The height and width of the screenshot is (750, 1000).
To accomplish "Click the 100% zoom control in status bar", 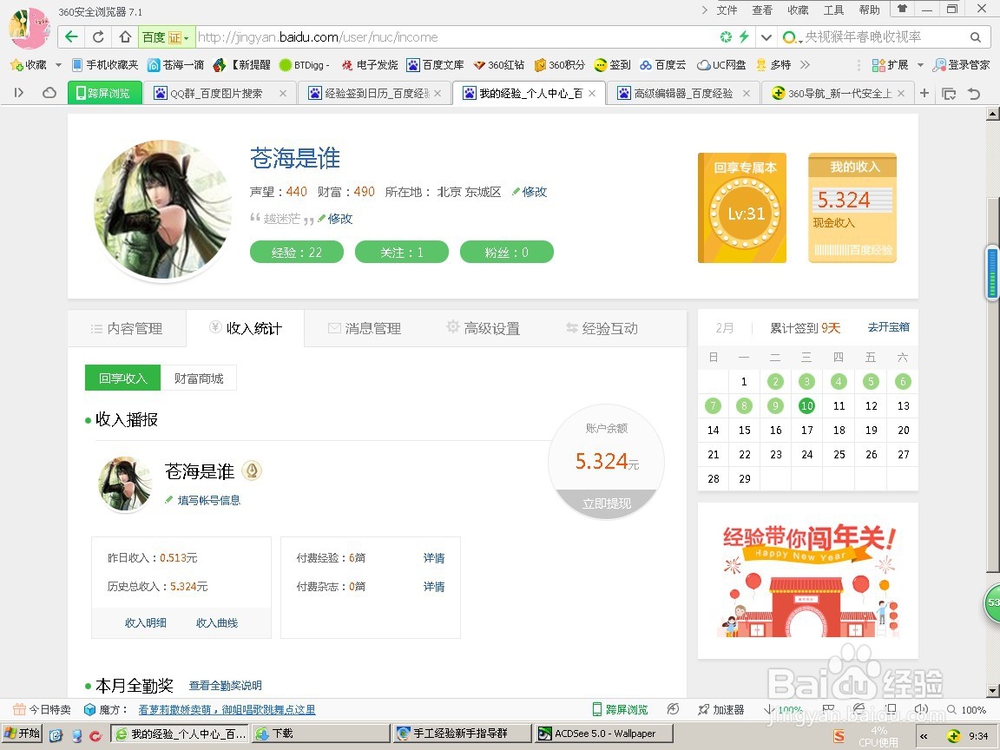I will point(966,710).
